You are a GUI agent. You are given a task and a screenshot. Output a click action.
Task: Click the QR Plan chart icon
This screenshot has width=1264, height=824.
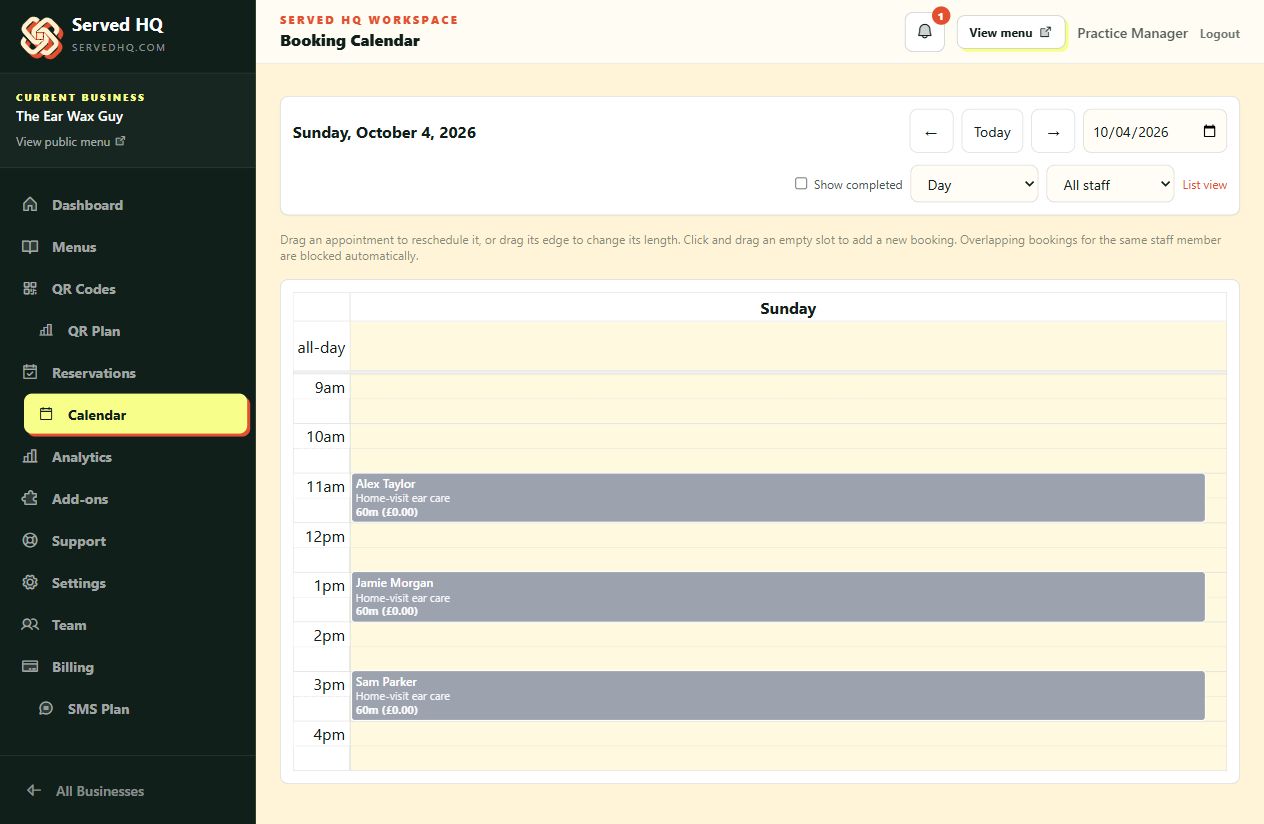tap(46, 331)
